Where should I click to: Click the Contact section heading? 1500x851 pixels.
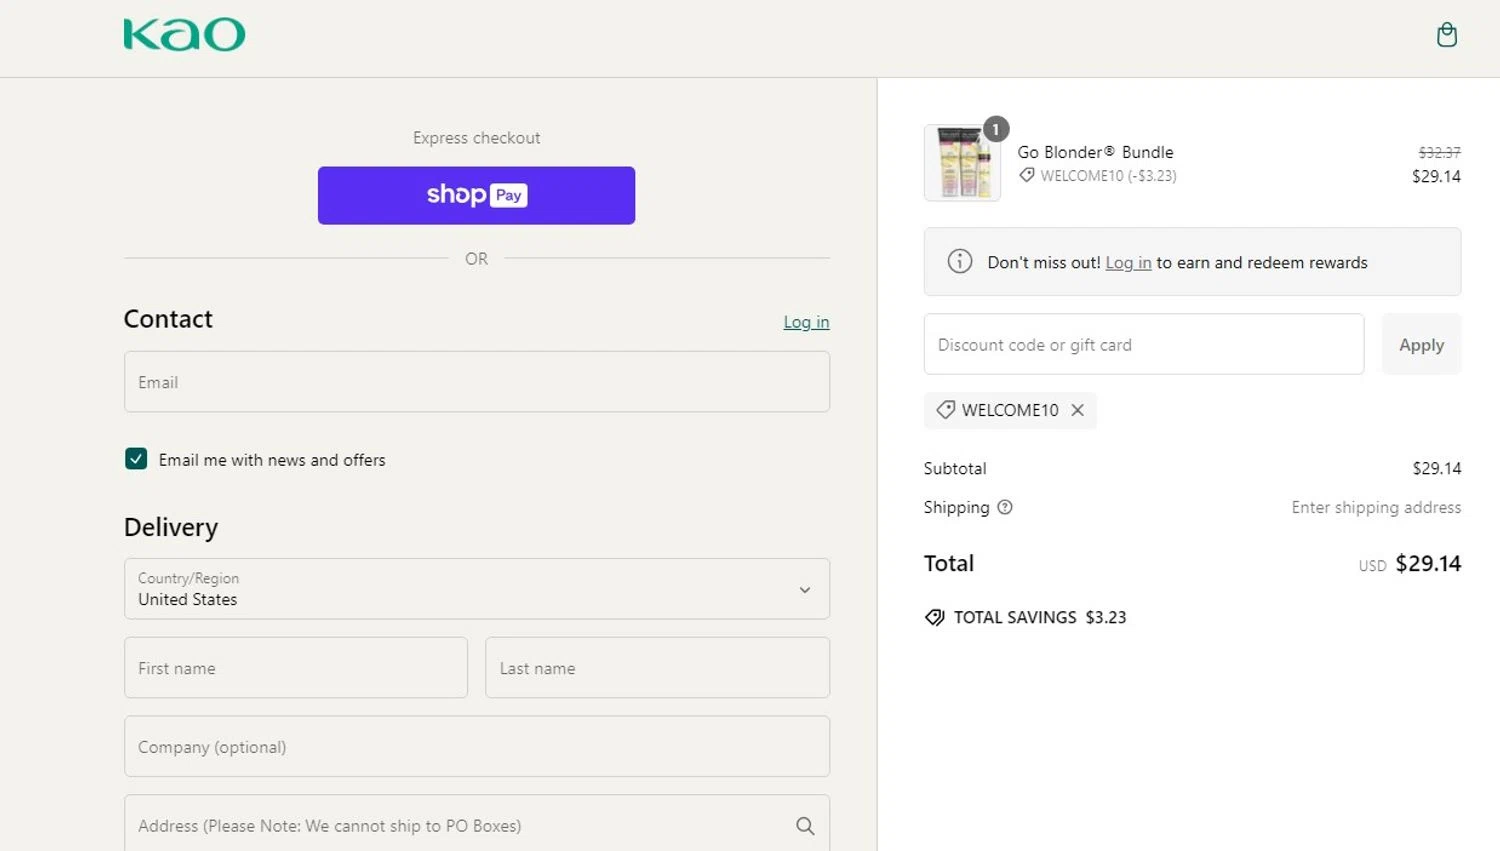[168, 319]
